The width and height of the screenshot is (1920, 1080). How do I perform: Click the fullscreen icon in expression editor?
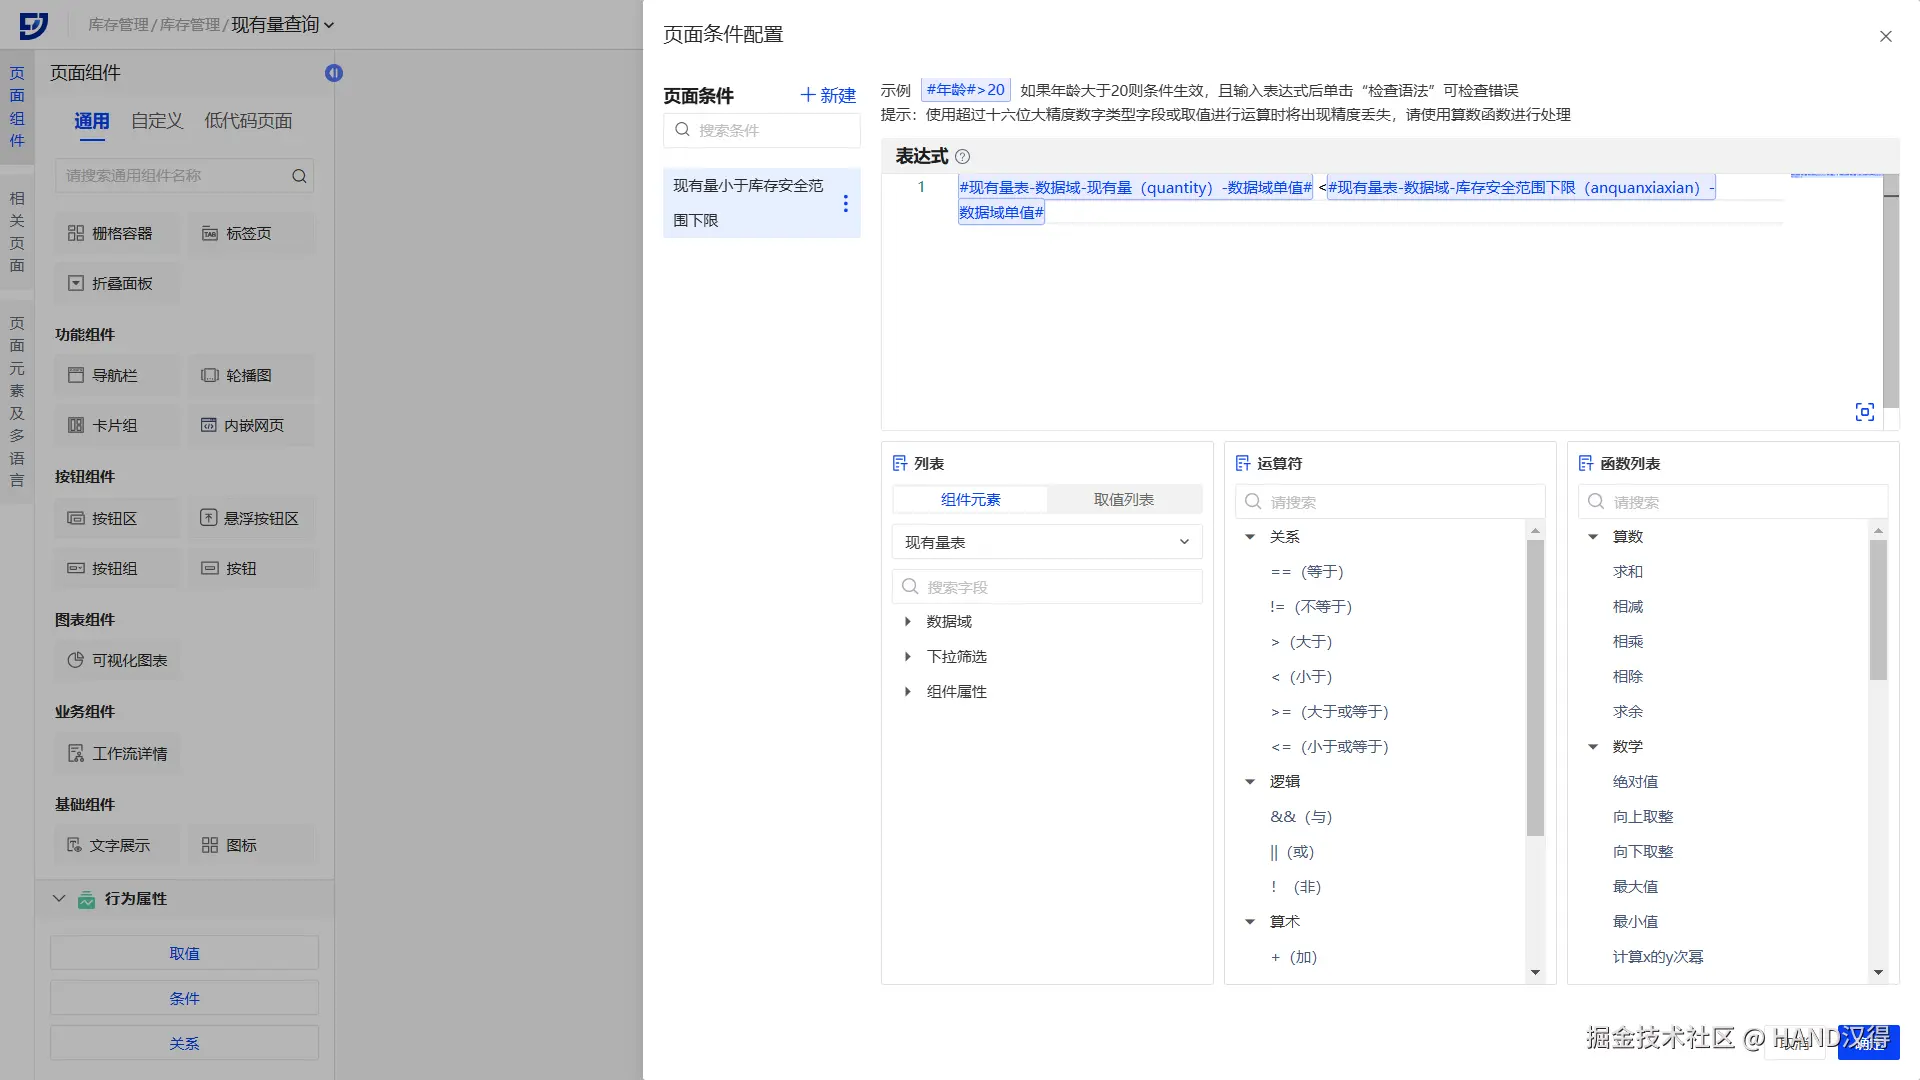coord(1864,412)
